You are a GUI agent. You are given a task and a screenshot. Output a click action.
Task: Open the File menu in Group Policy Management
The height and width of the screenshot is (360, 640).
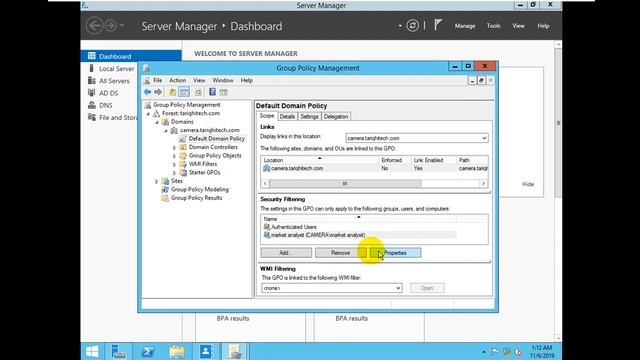click(157, 80)
